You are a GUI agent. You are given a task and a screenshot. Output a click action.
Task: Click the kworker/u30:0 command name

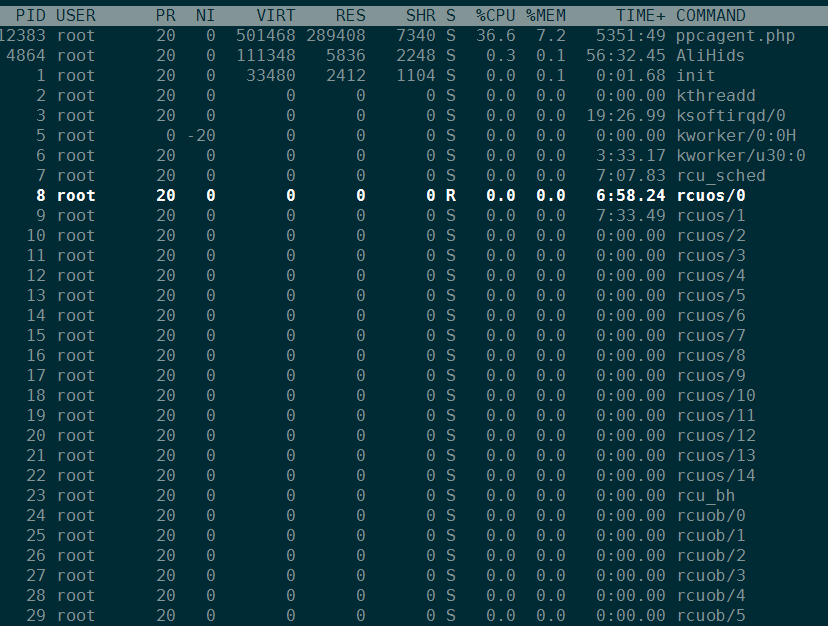tap(741, 156)
